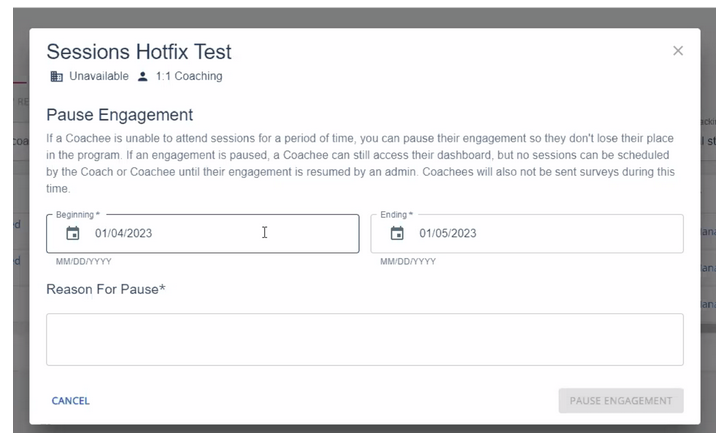Click the Unavailable company text
Screen dimensions: 716x441
98,76
